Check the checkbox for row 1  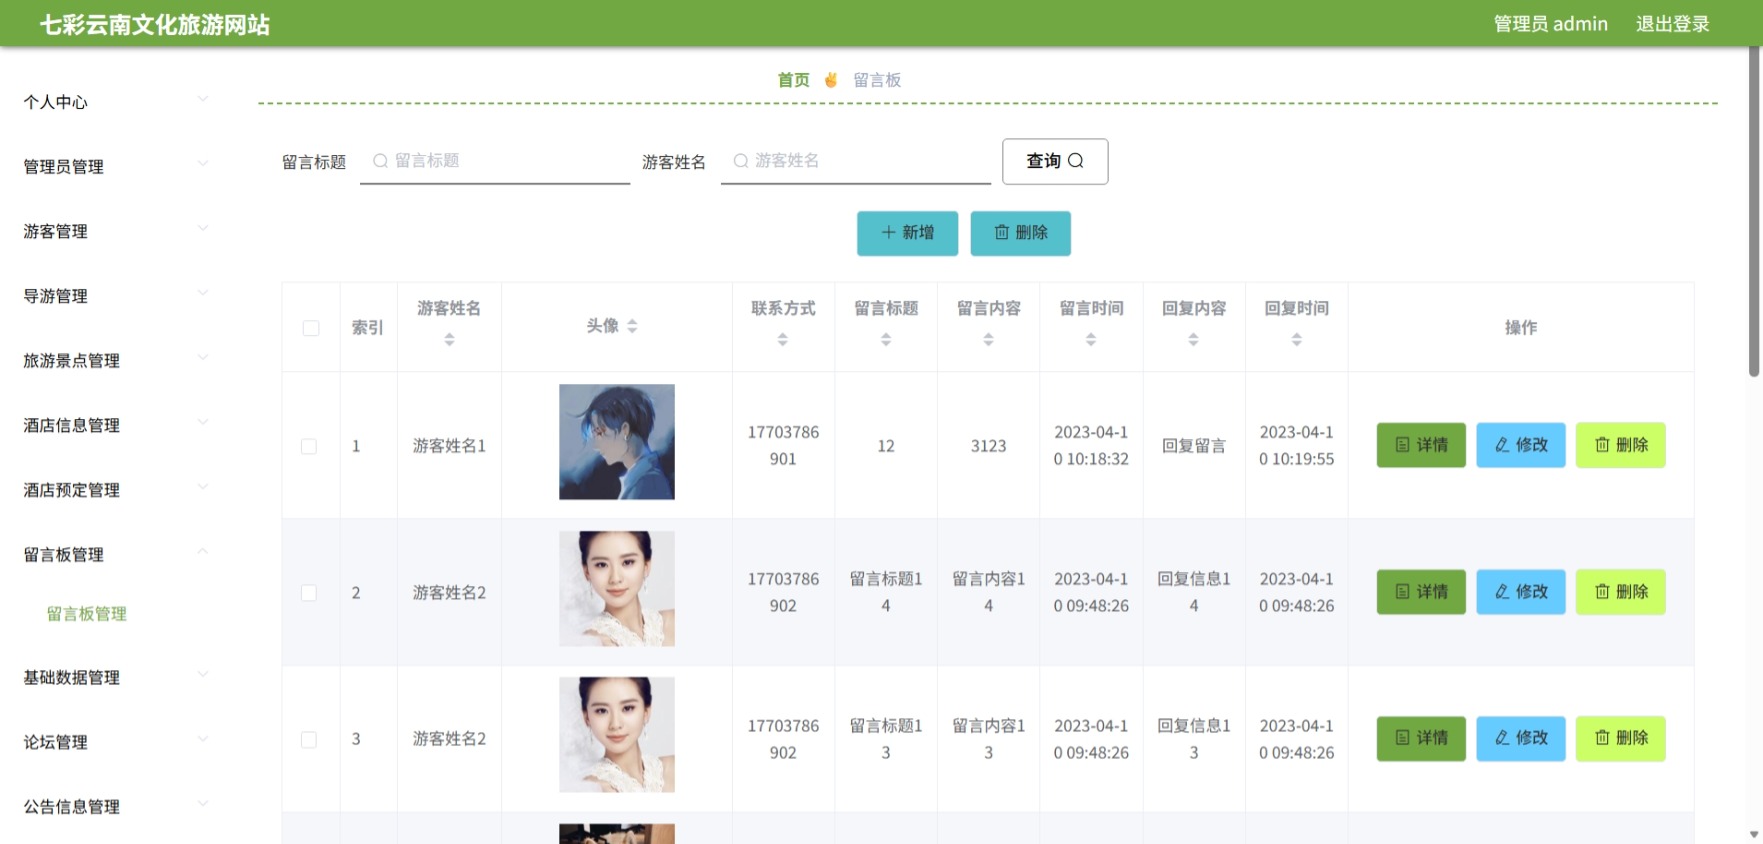(x=309, y=446)
